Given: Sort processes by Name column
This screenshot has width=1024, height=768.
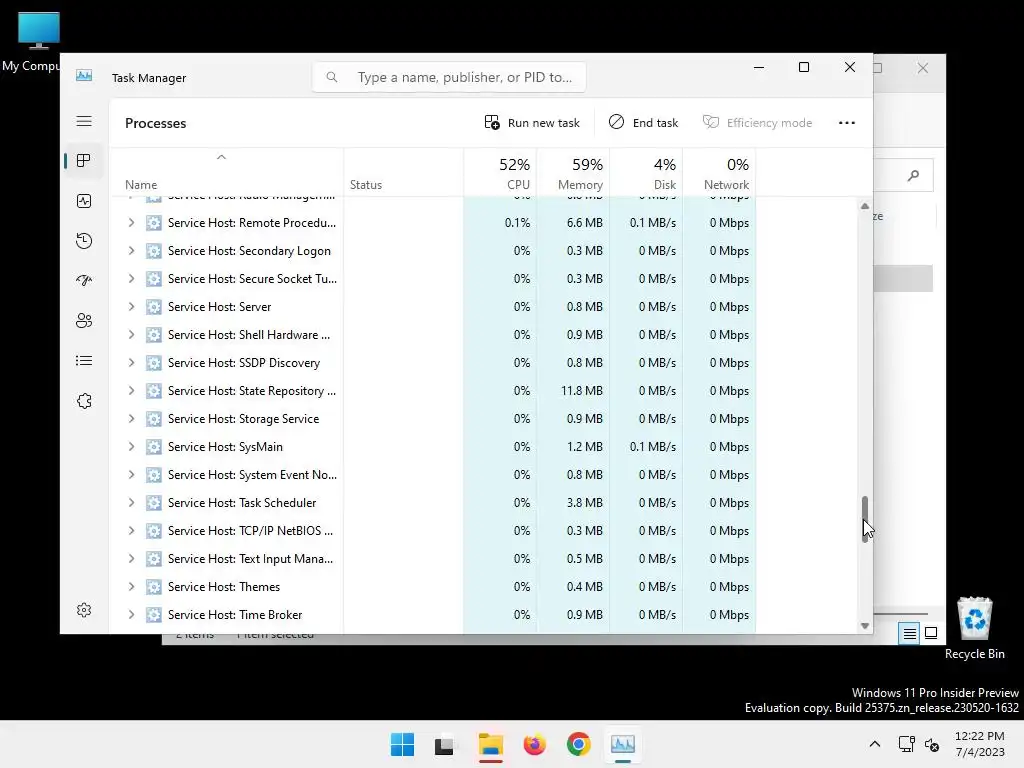Looking at the screenshot, I should [x=227, y=172].
